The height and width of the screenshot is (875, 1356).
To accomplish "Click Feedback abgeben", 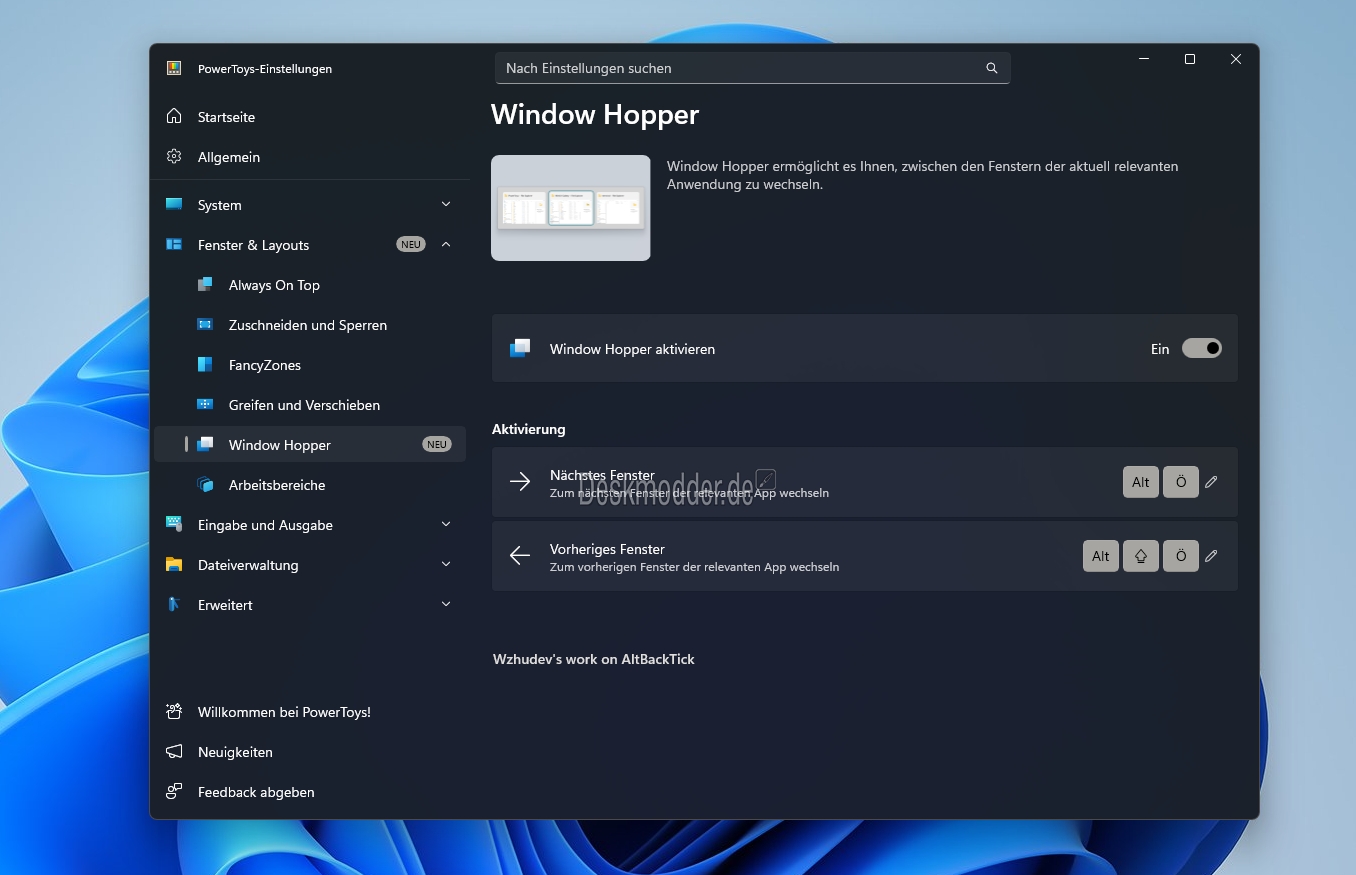I will click(x=310, y=792).
